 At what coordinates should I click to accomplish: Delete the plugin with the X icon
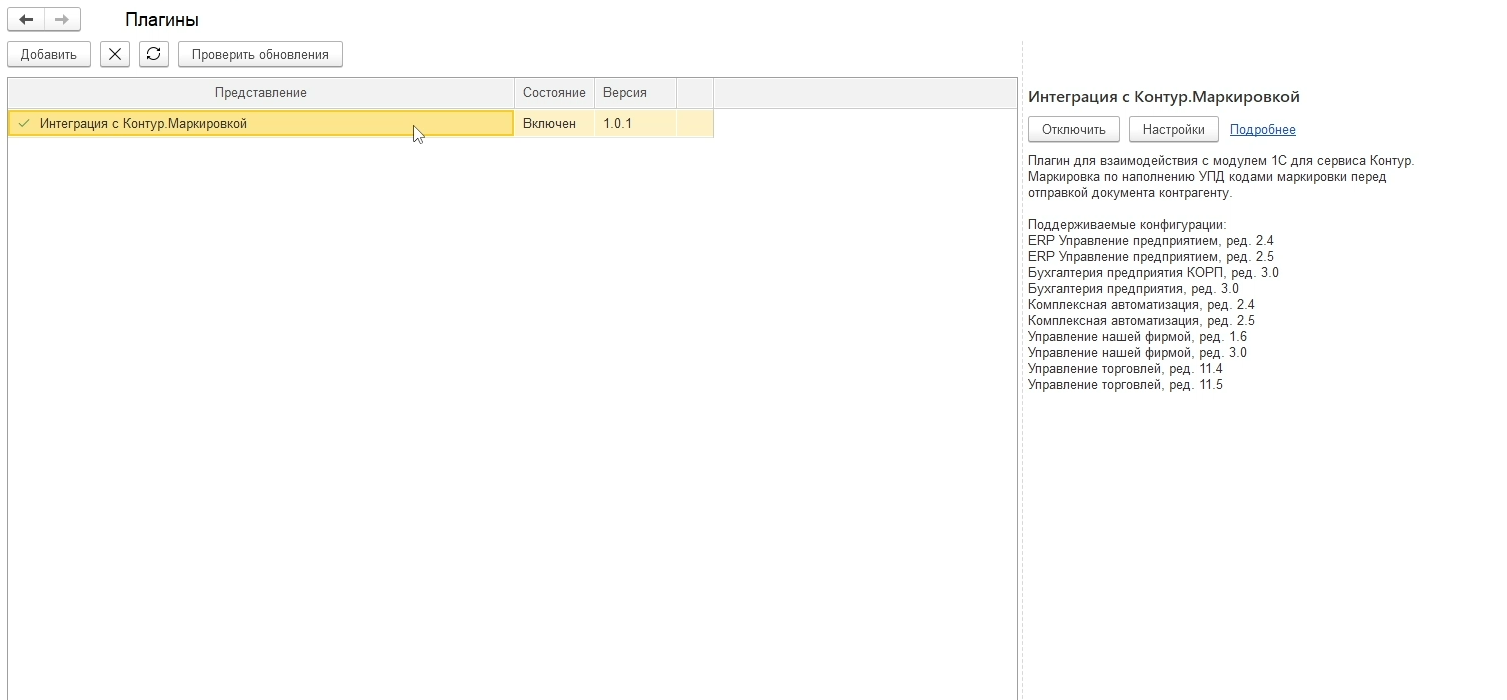(x=115, y=54)
